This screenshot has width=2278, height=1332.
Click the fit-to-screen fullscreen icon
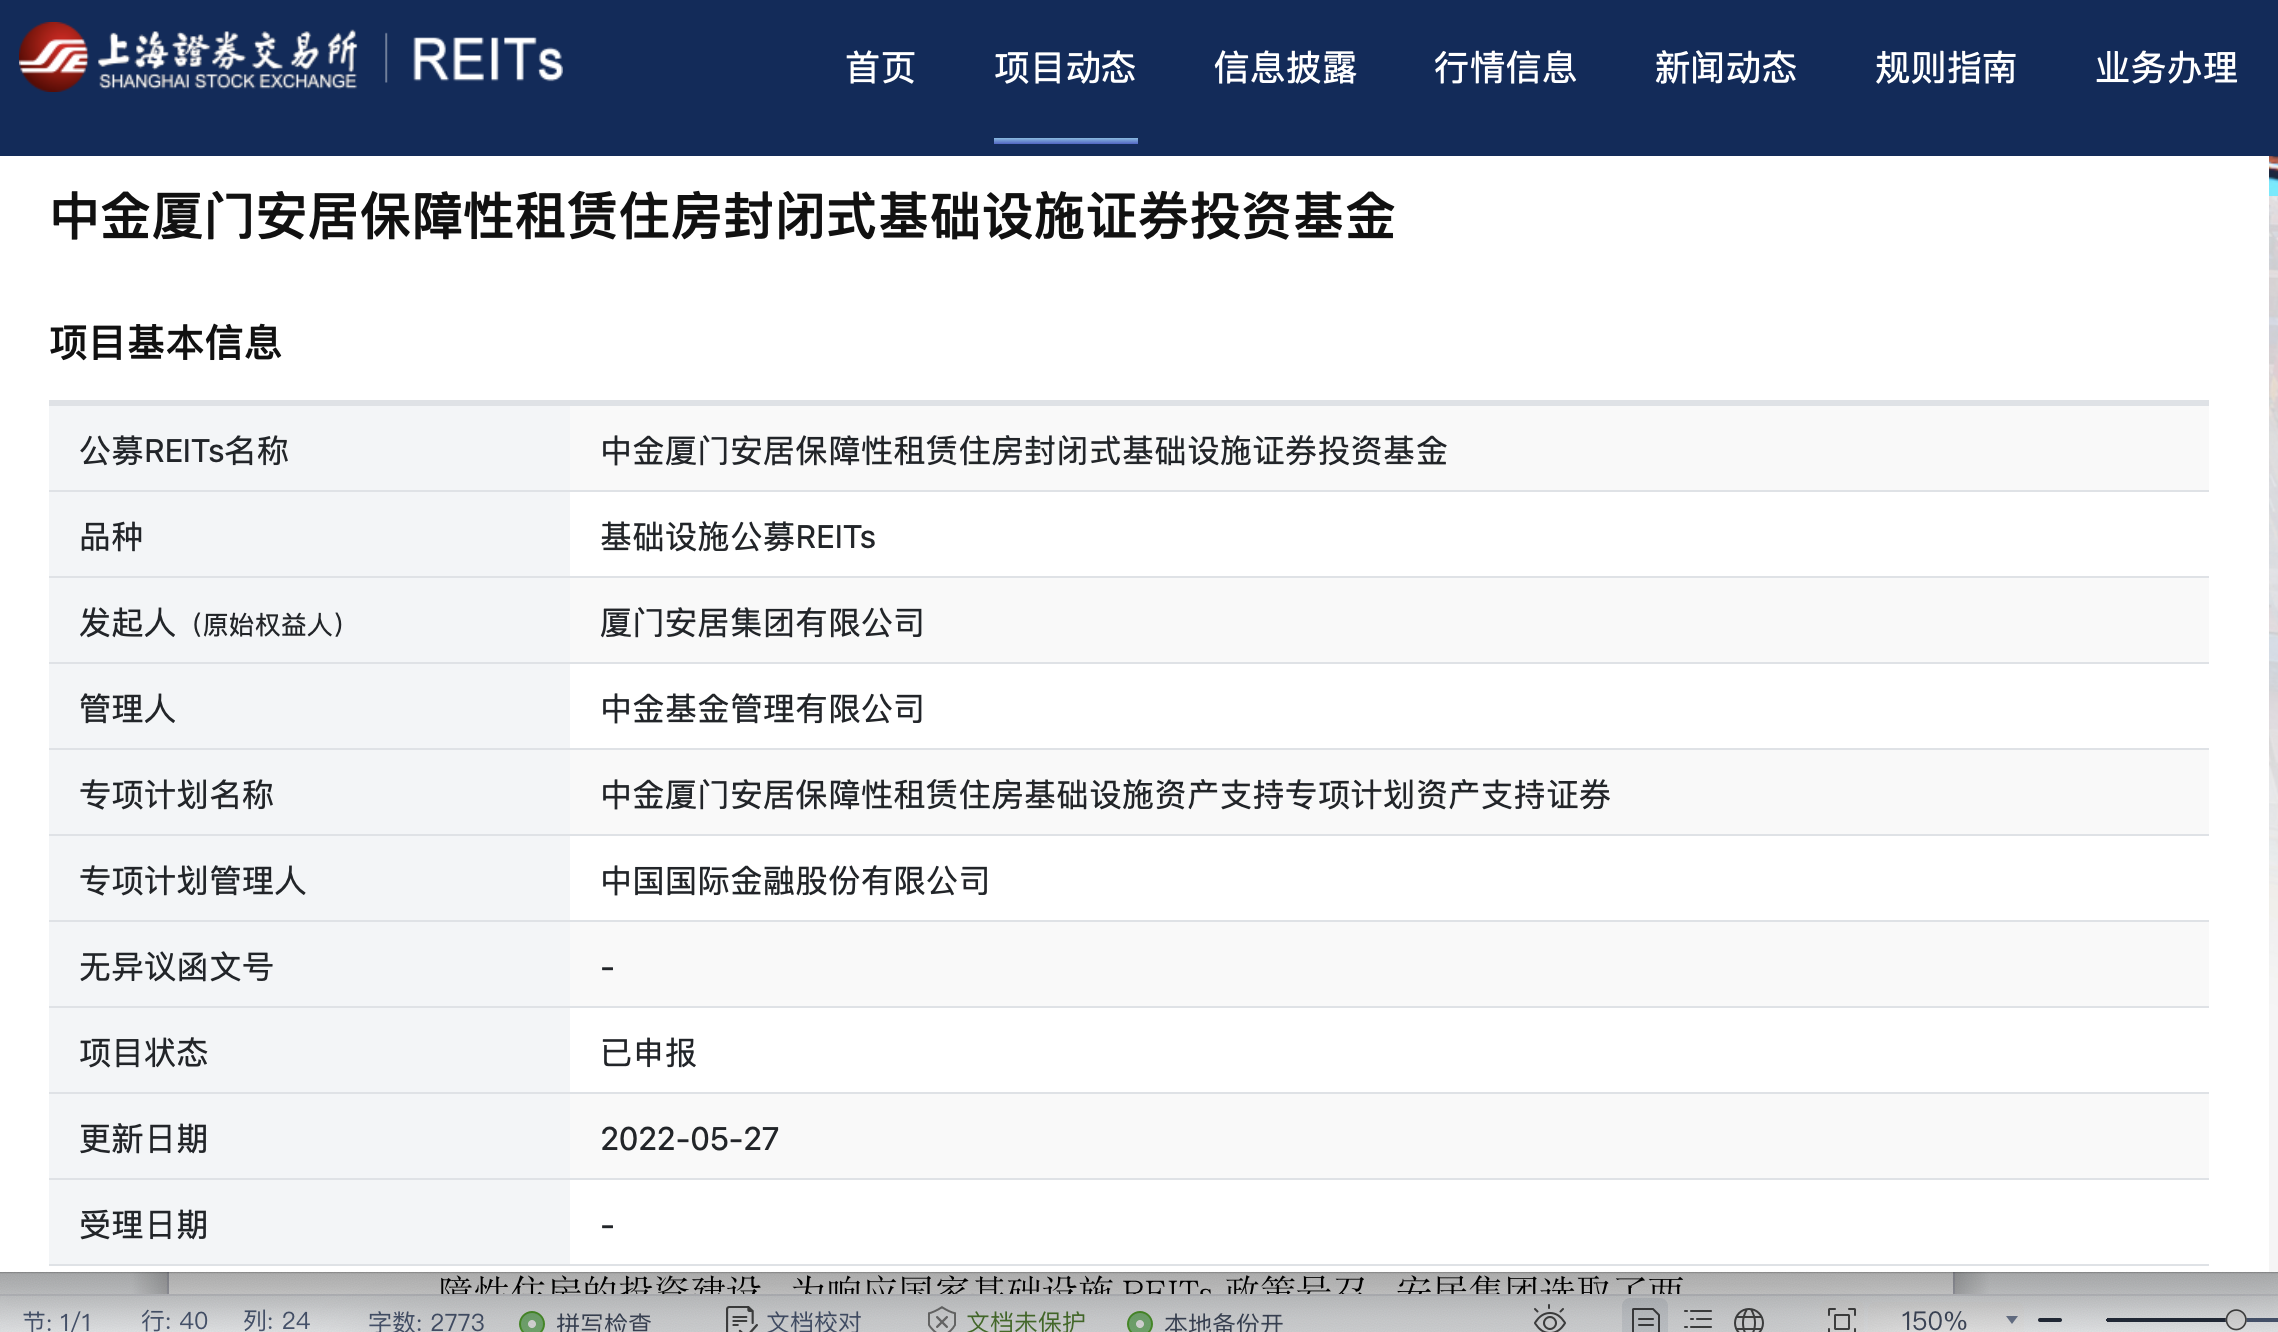point(1841,1320)
